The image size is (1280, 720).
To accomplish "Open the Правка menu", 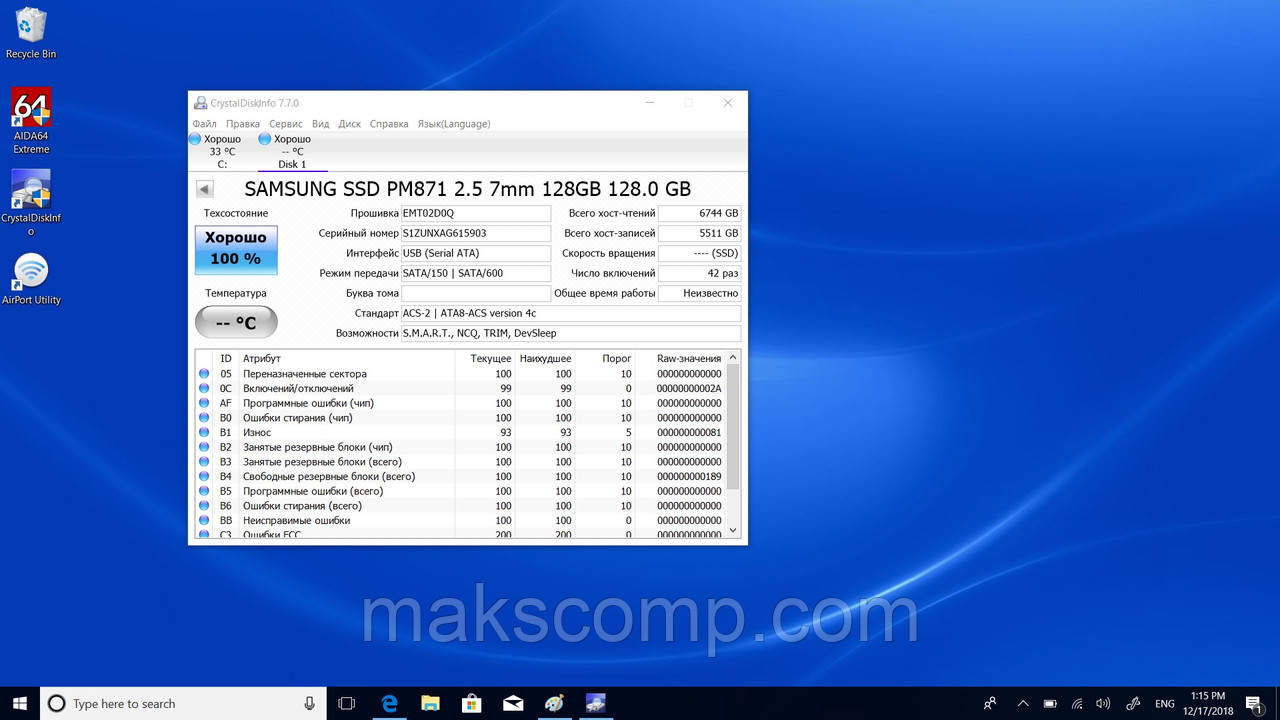I will click(x=243, y=124).
